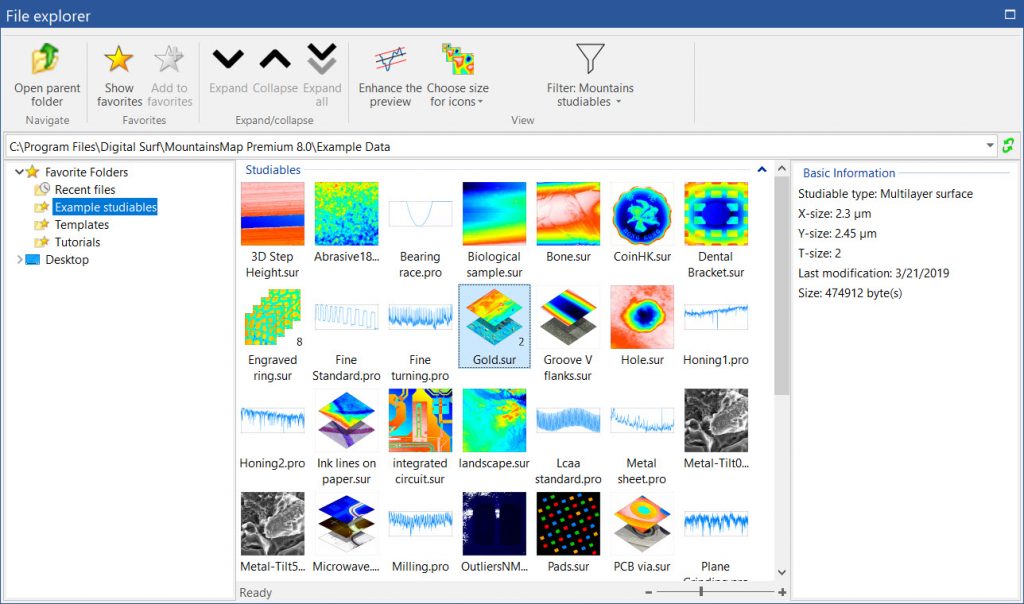Open the path history dropdown arrow
Viewport: 1024px width, 604px height.
990,146
